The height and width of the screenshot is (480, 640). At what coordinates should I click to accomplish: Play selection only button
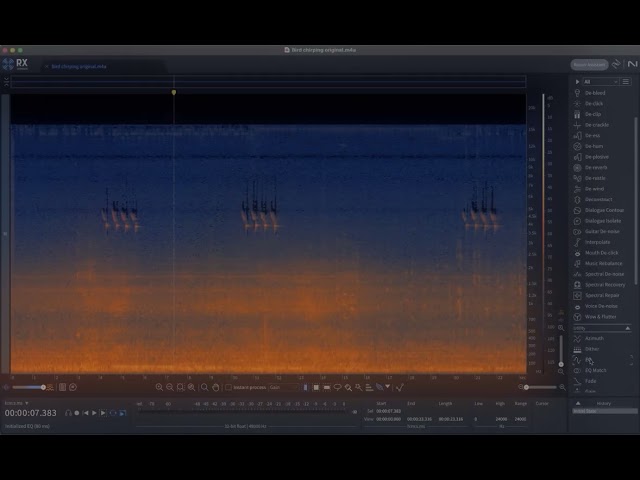pos(103,413)
